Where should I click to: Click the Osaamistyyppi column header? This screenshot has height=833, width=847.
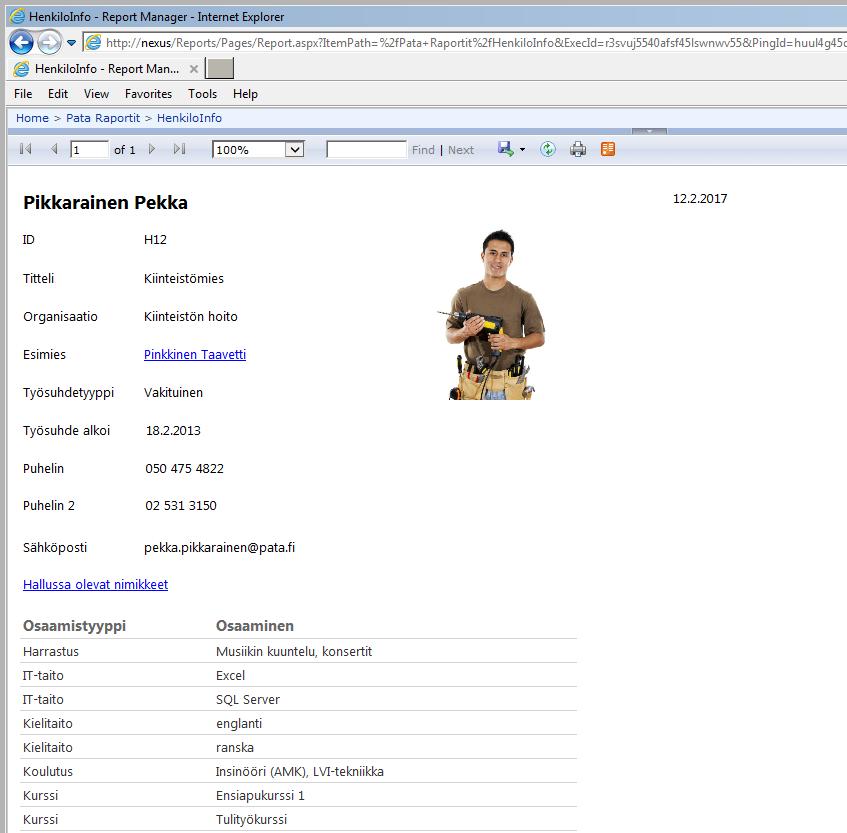(x=75, y=626)
